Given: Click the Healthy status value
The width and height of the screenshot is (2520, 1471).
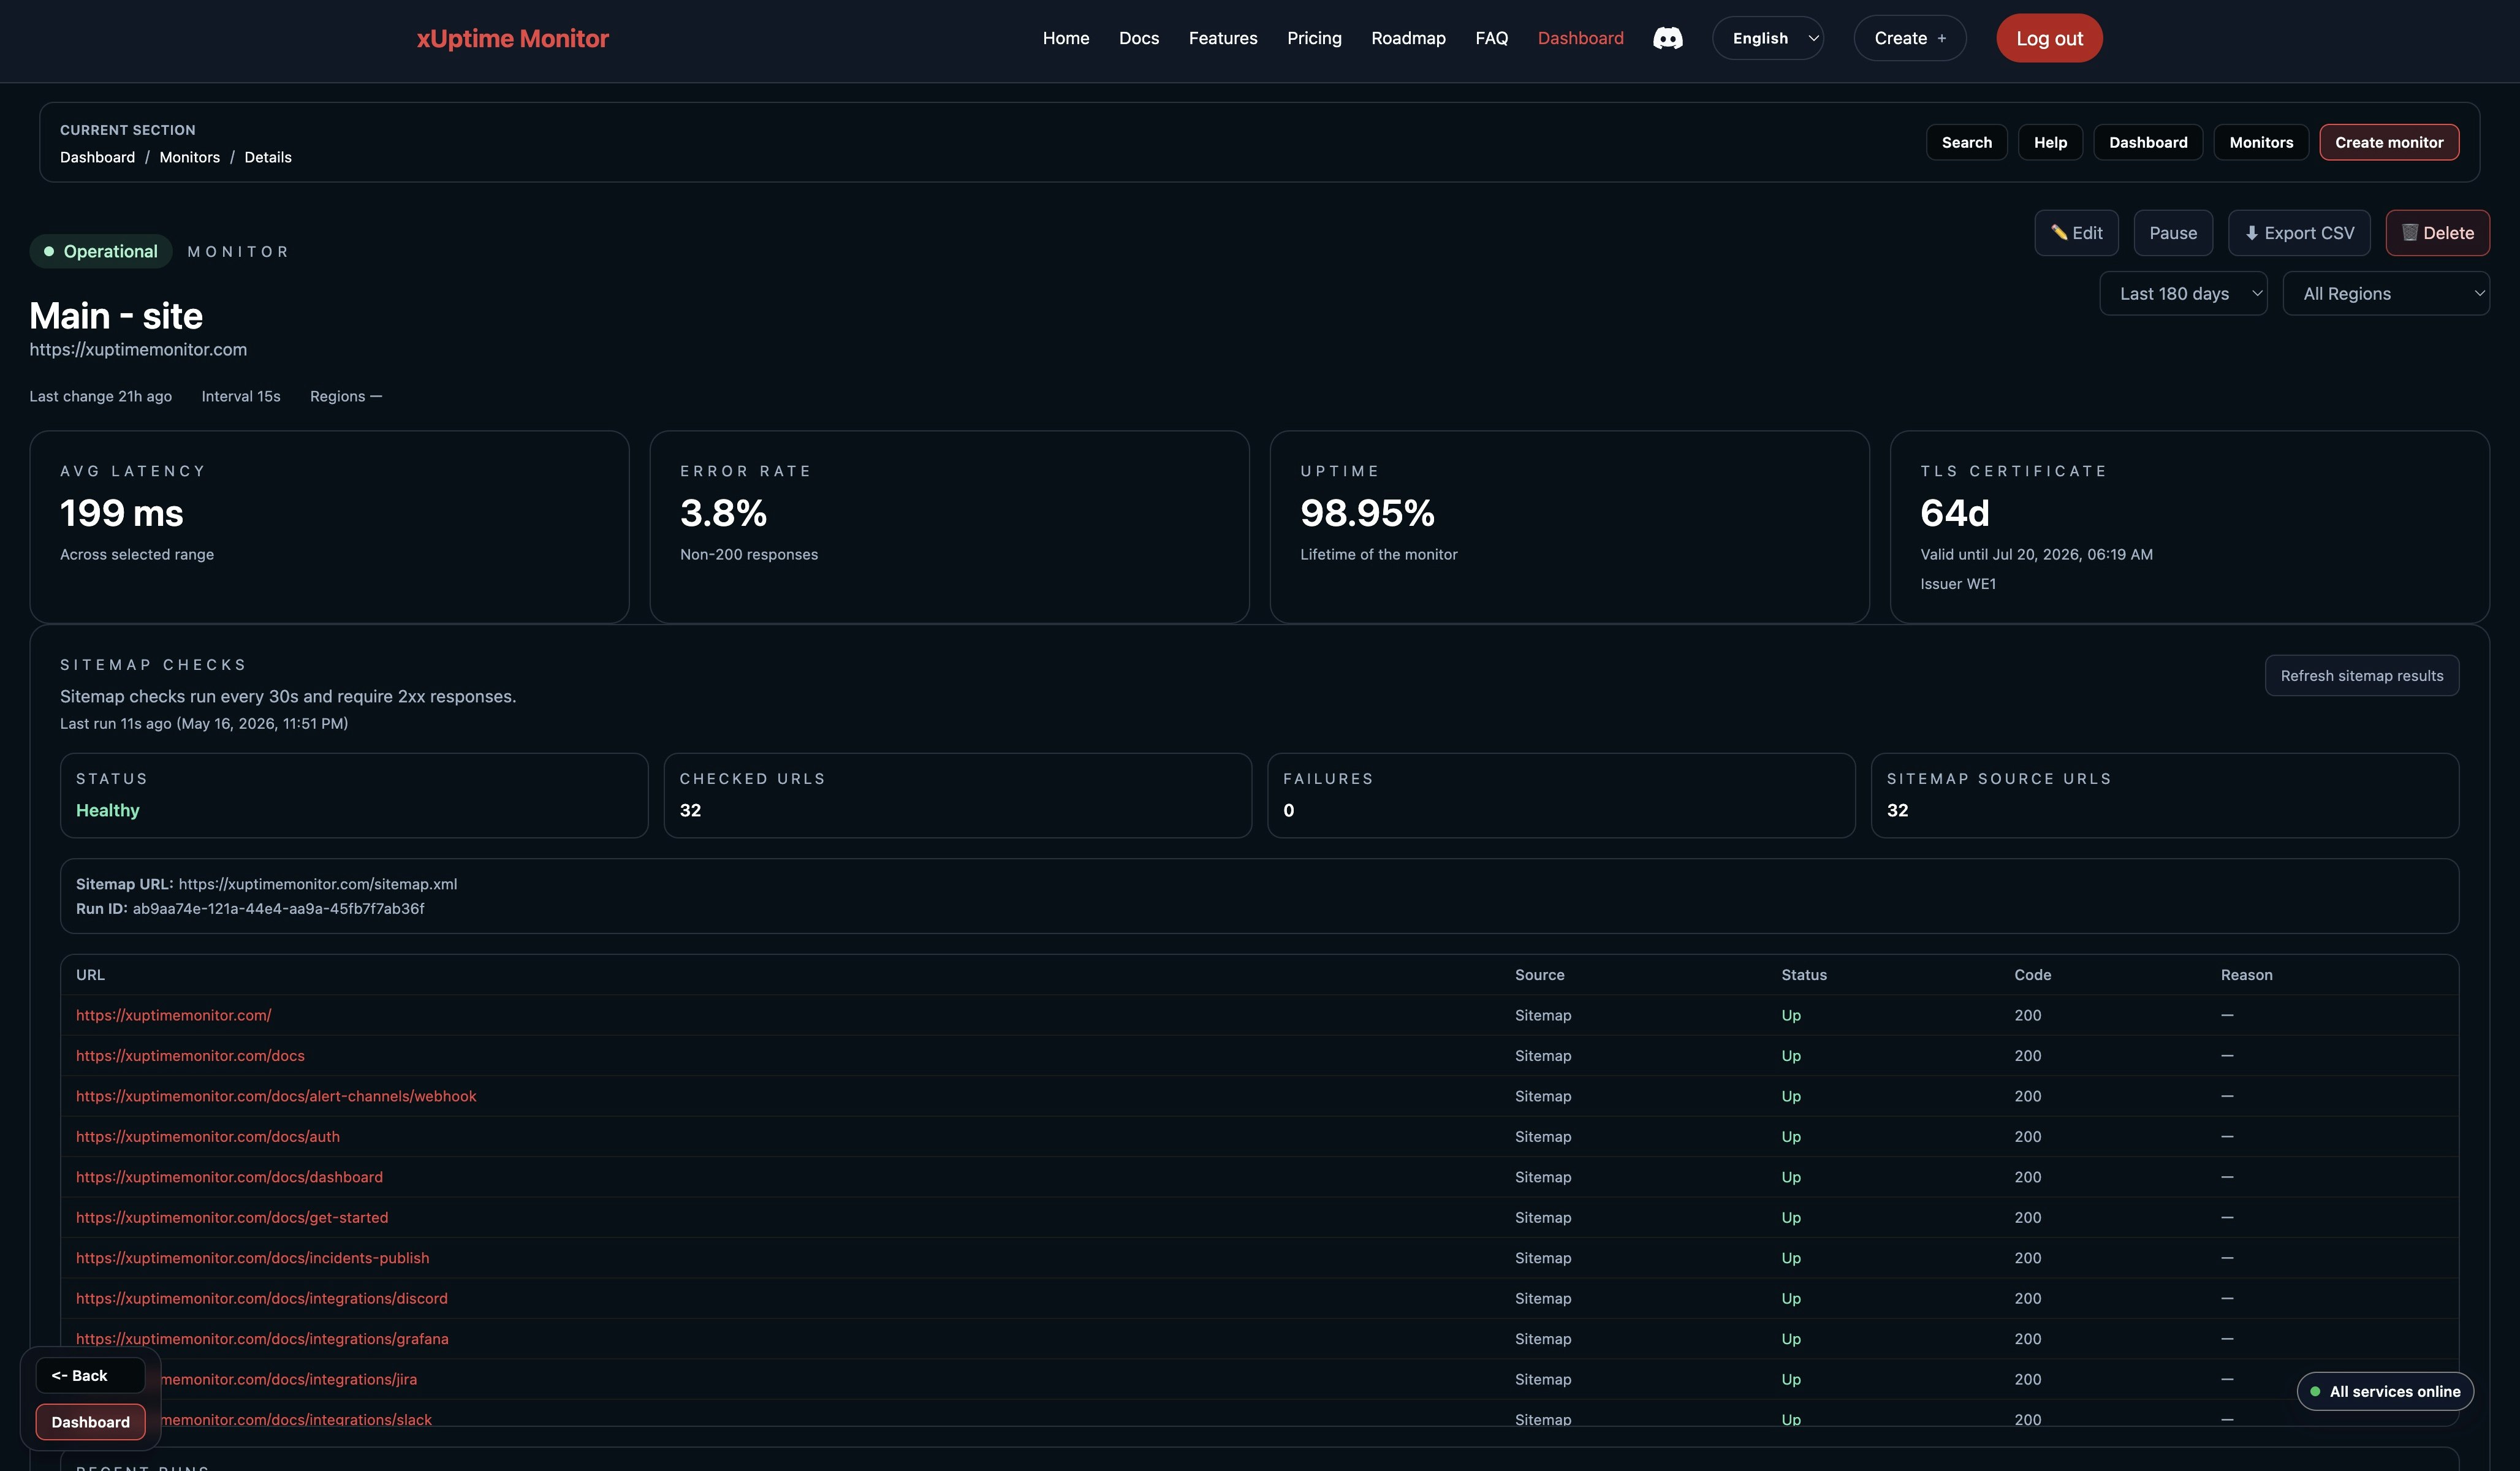Looking at the screenshot, I should [x=107, y=810].
